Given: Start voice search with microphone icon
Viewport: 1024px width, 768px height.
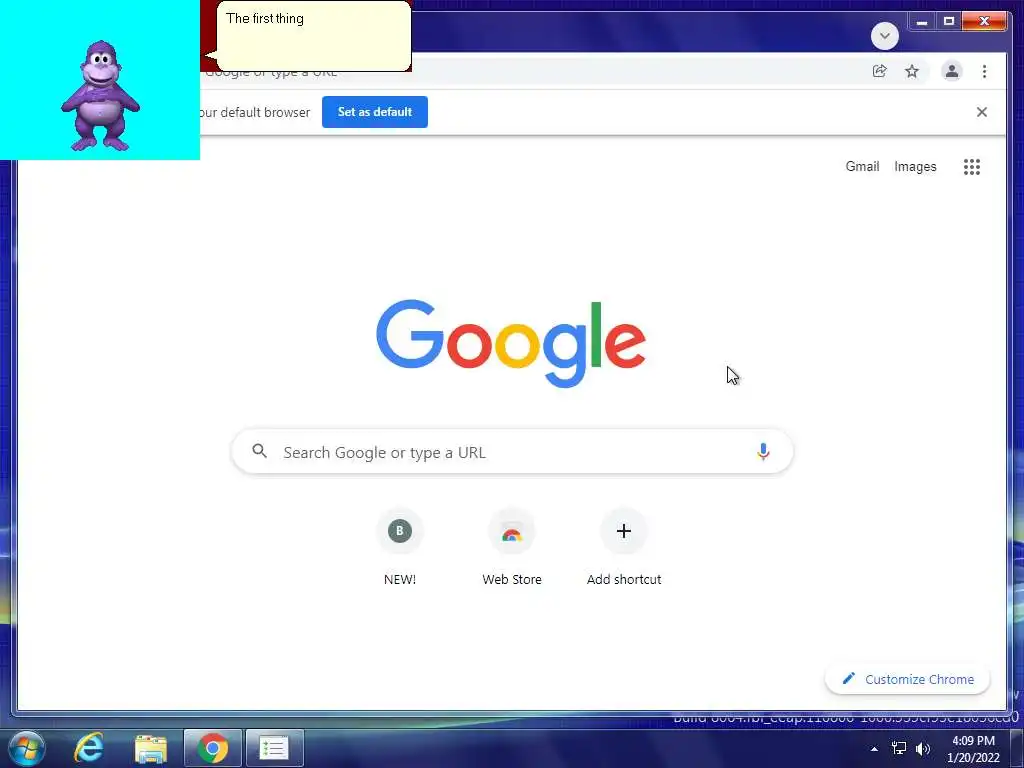Looking at the screenshot, I should [x=763, y=452].
